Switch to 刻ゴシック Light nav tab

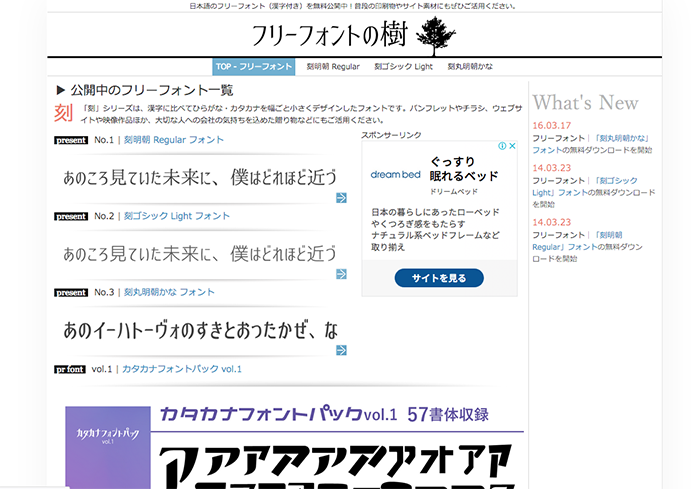(404, 67)
